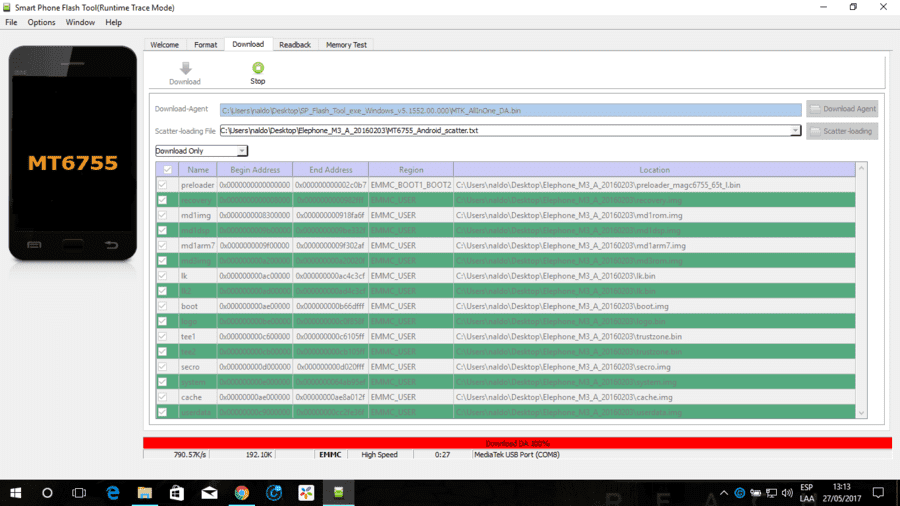
Task: Click the Download Agent folder button
Action: (842, 108)
